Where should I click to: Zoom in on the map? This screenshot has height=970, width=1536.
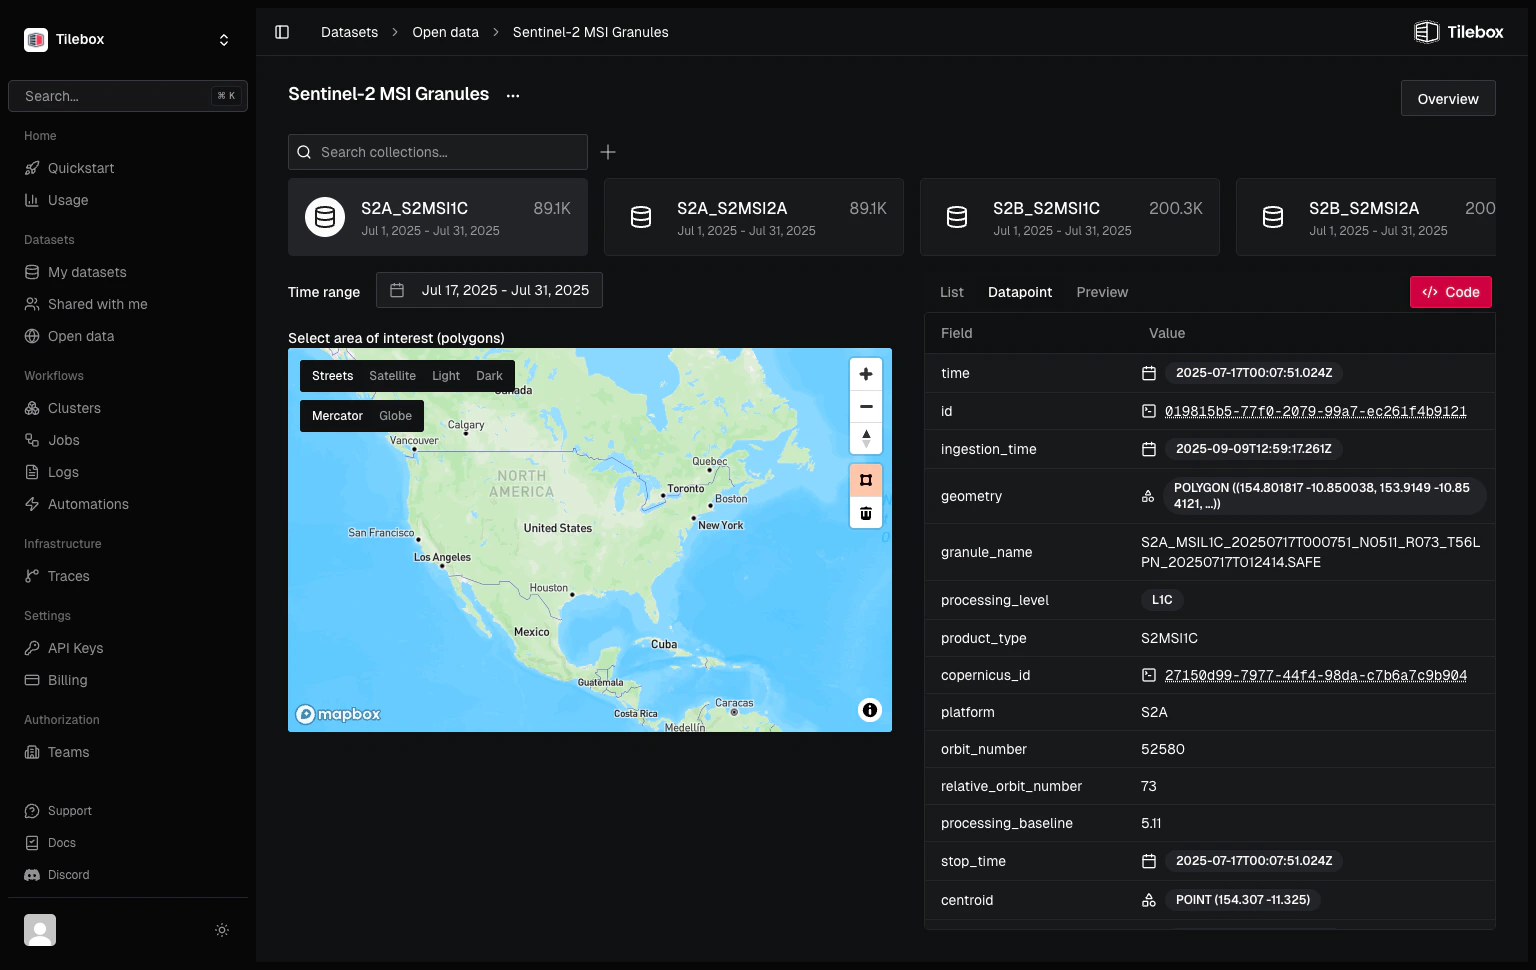click(x=866, y=374)
